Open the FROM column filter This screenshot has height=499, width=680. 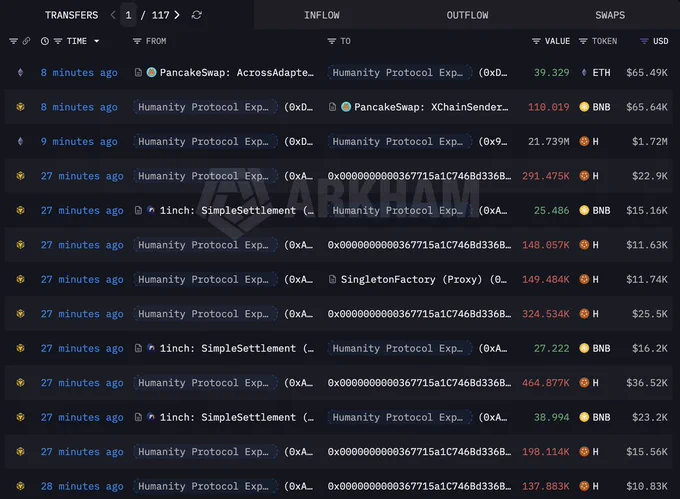coord(137,41)
